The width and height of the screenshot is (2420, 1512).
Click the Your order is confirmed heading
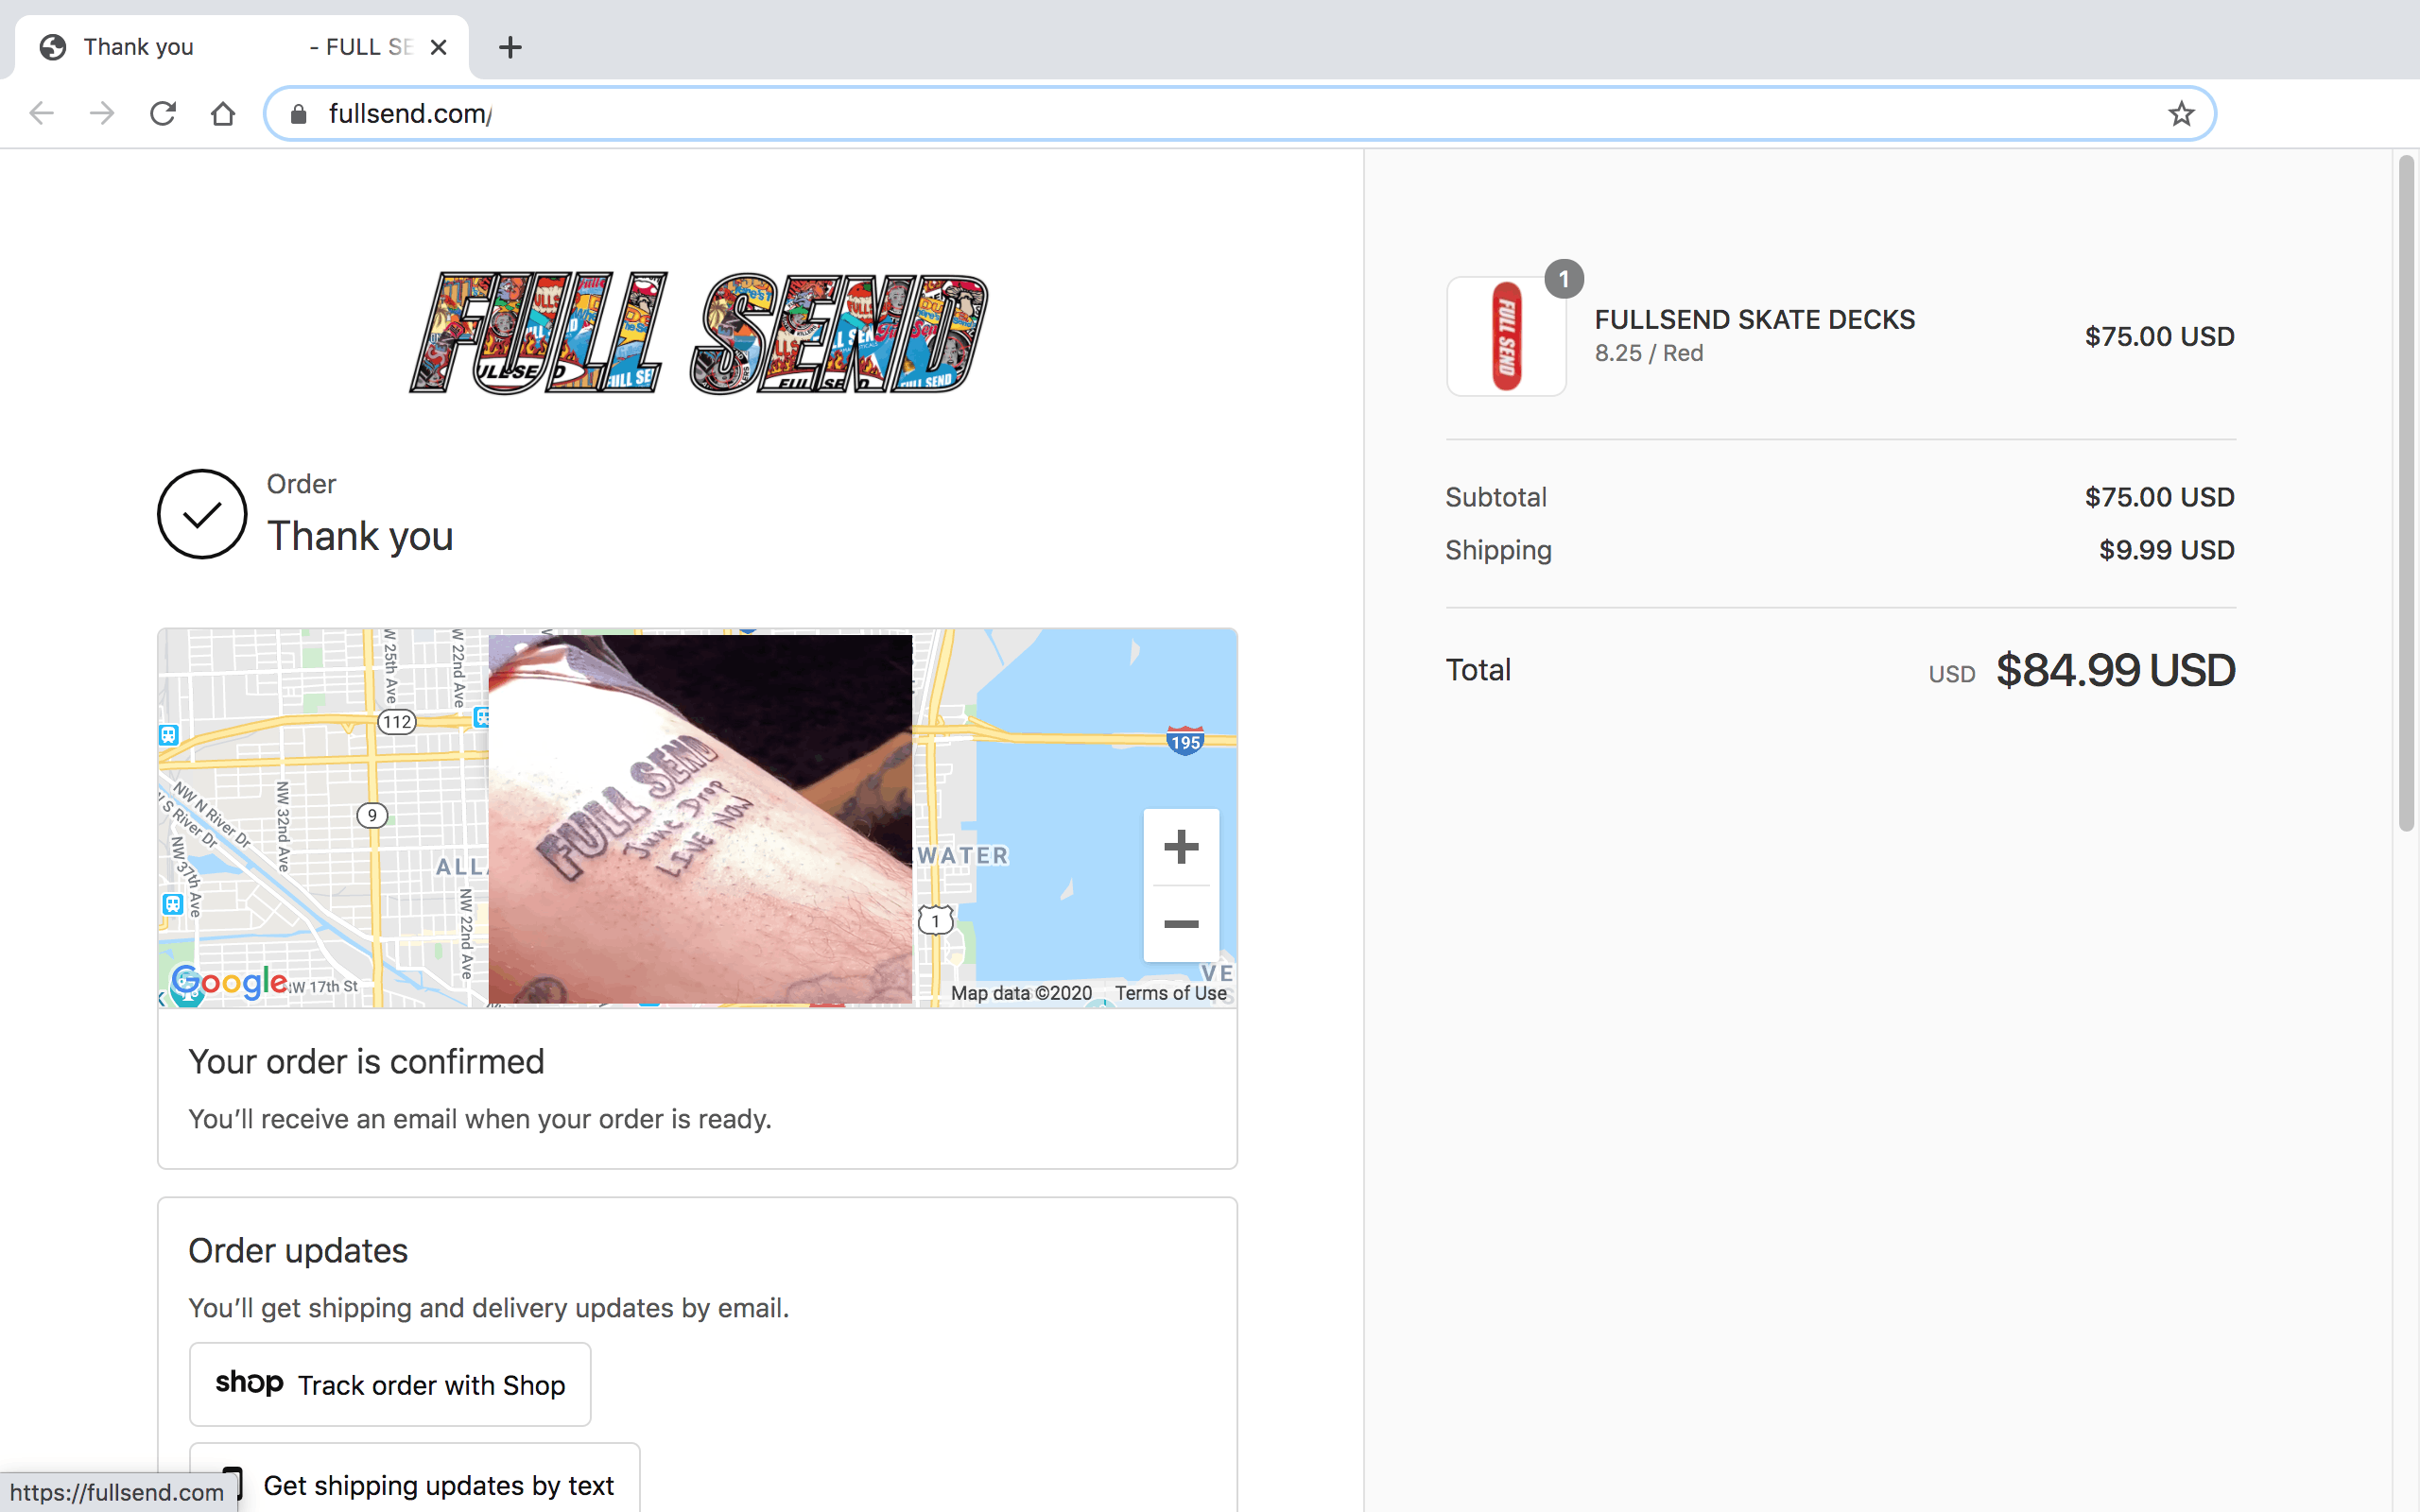click(x=366, y=1062)
